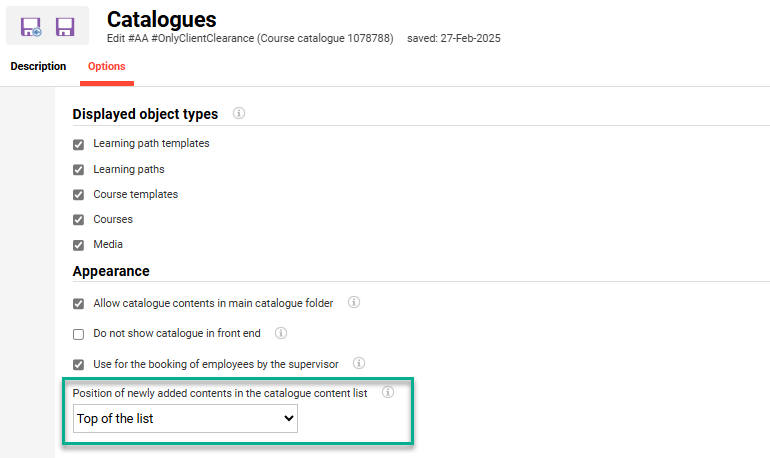Click the save and return icon
The height and width of the screenshot is (458, 770).
[x=31, y=26]
